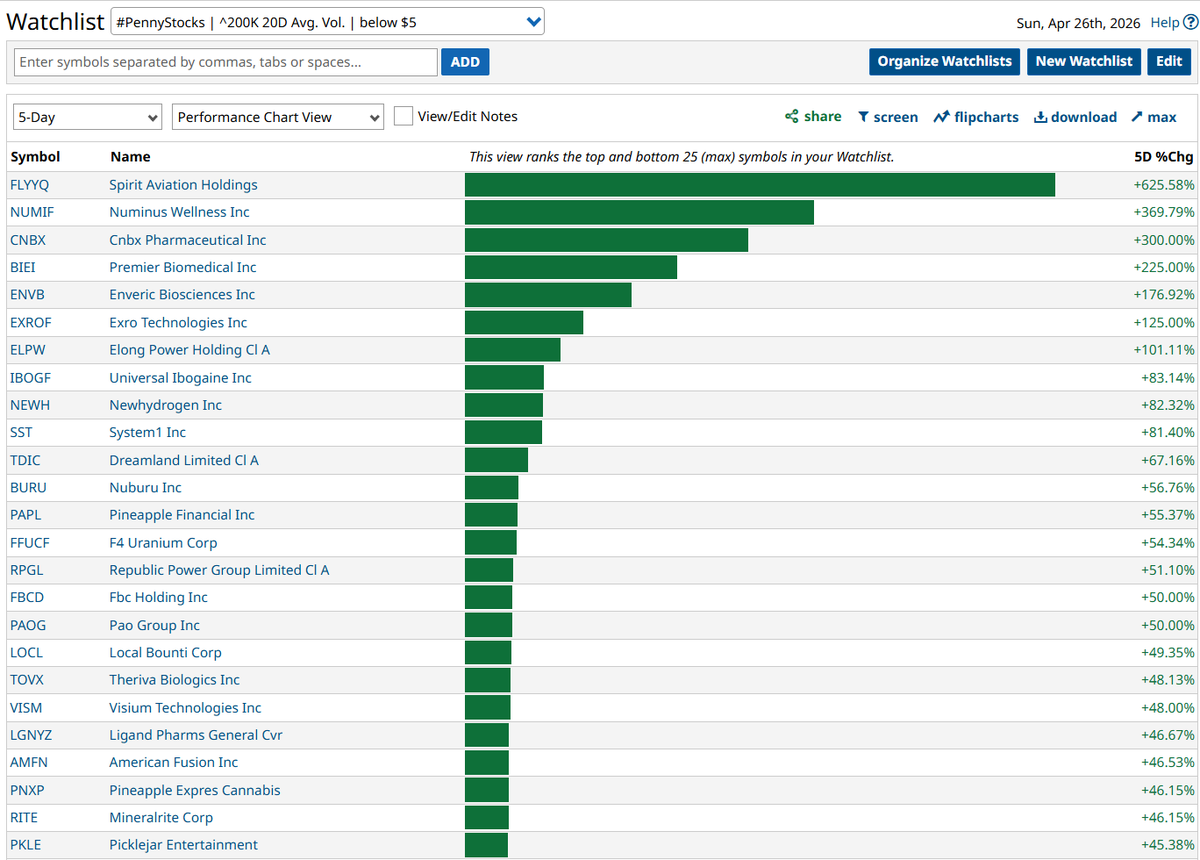
Task: Open the BIEI symbol link
Action: 23,267
